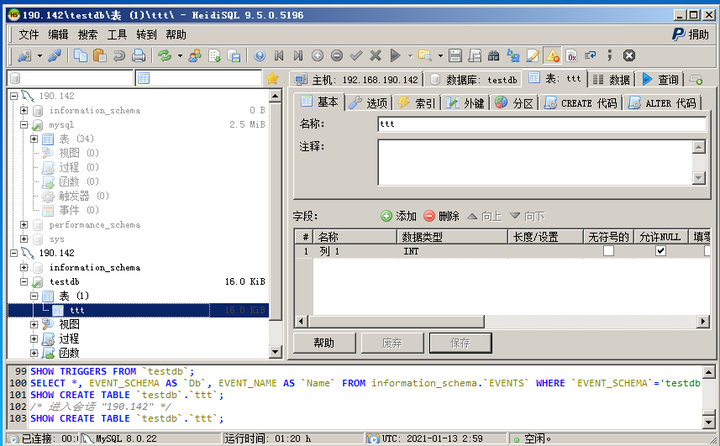Open the 工具 menu
The image size is (720, 446).
(x=117, y=34)
